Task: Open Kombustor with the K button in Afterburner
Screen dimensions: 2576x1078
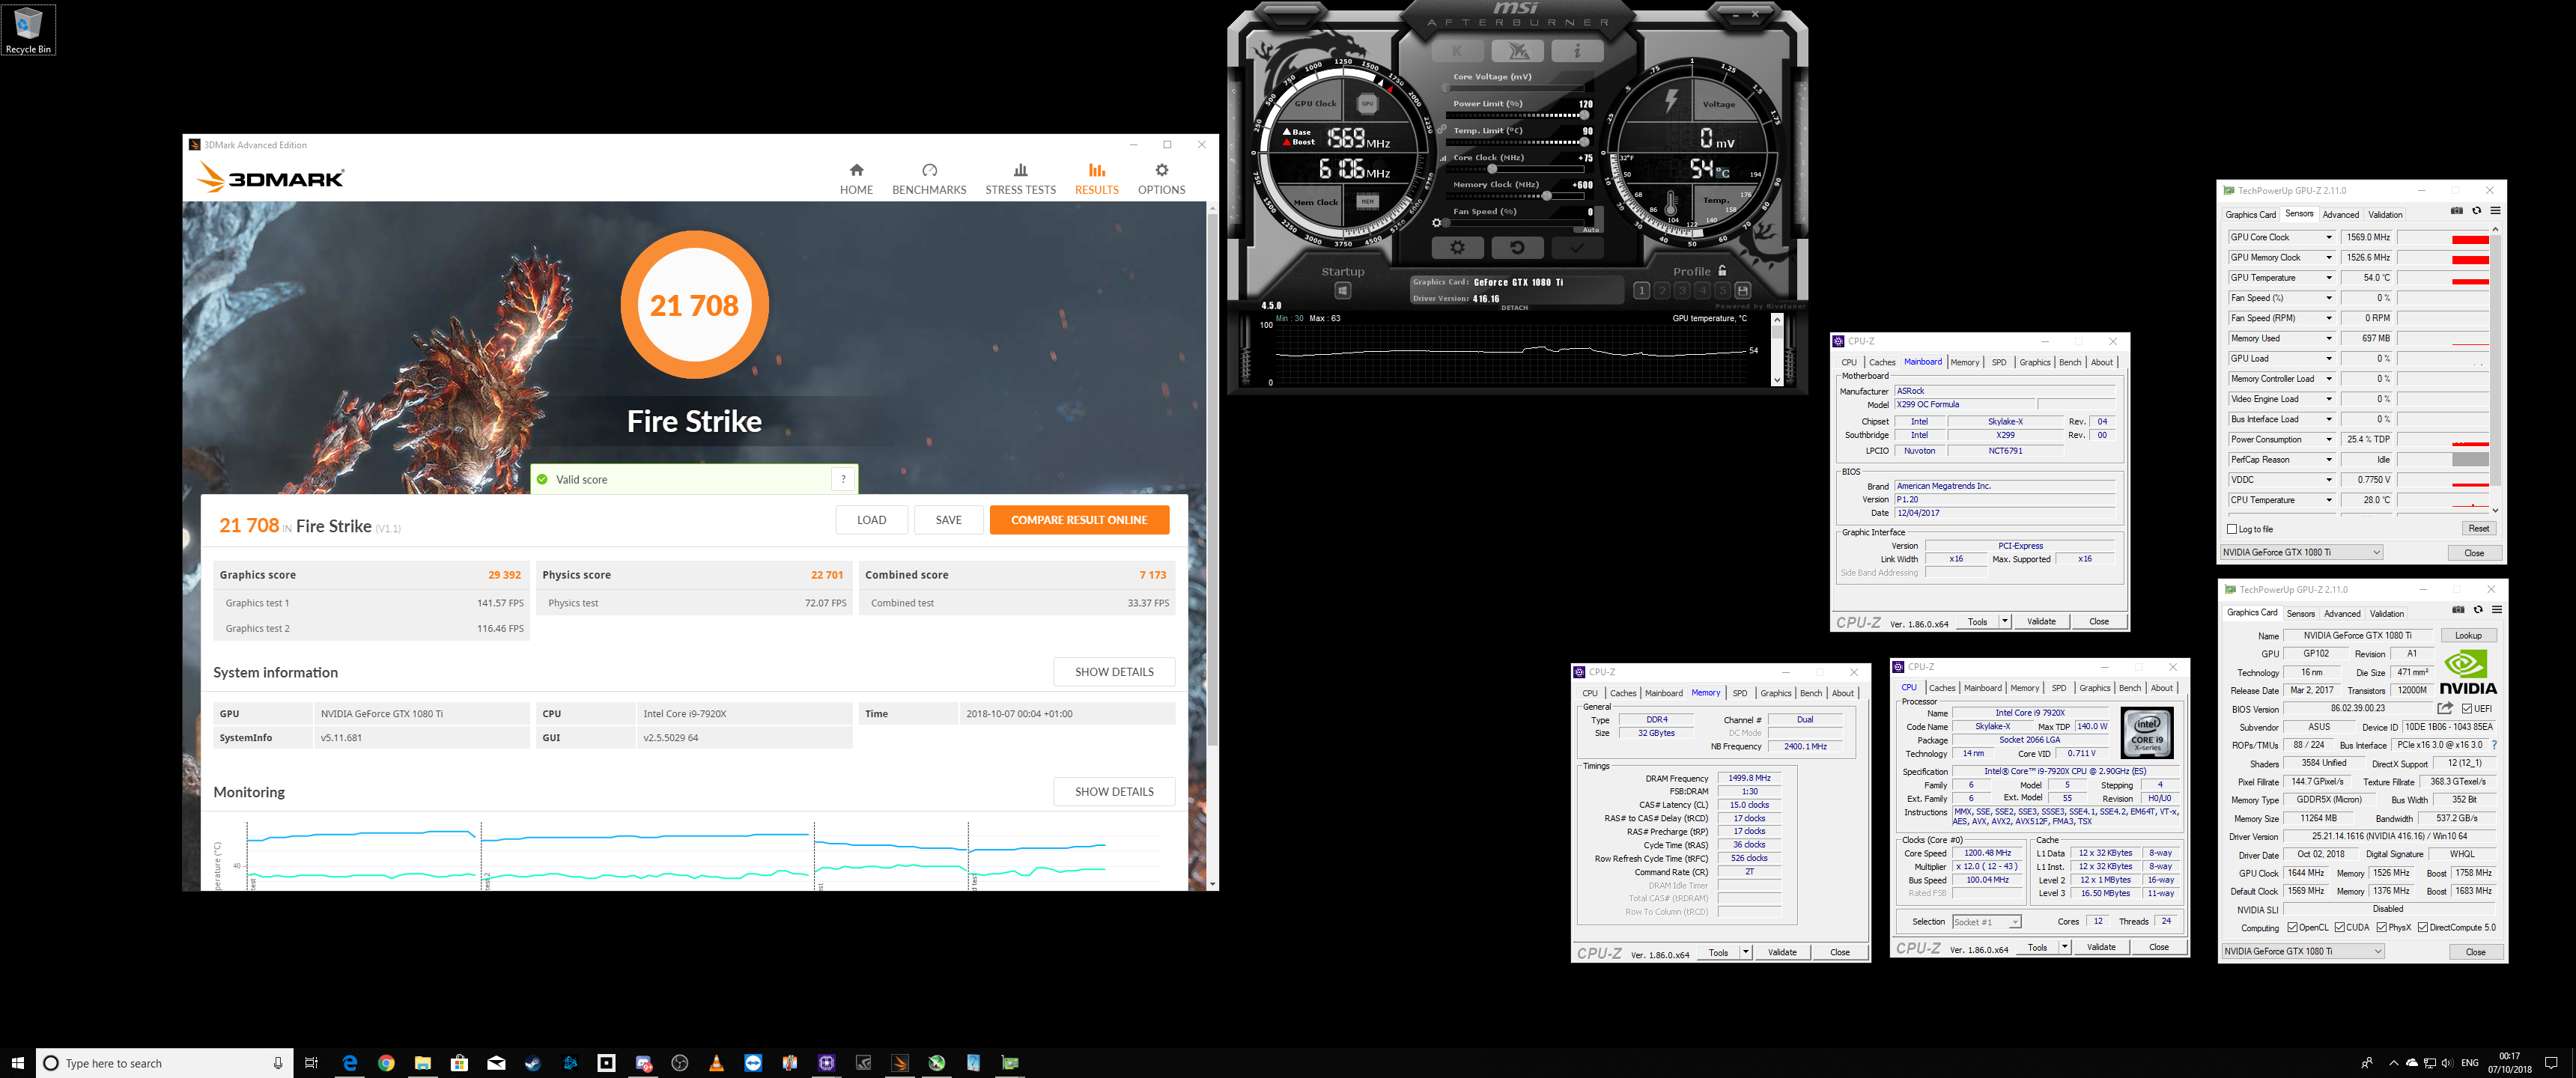Action: tap(1457, 51)
